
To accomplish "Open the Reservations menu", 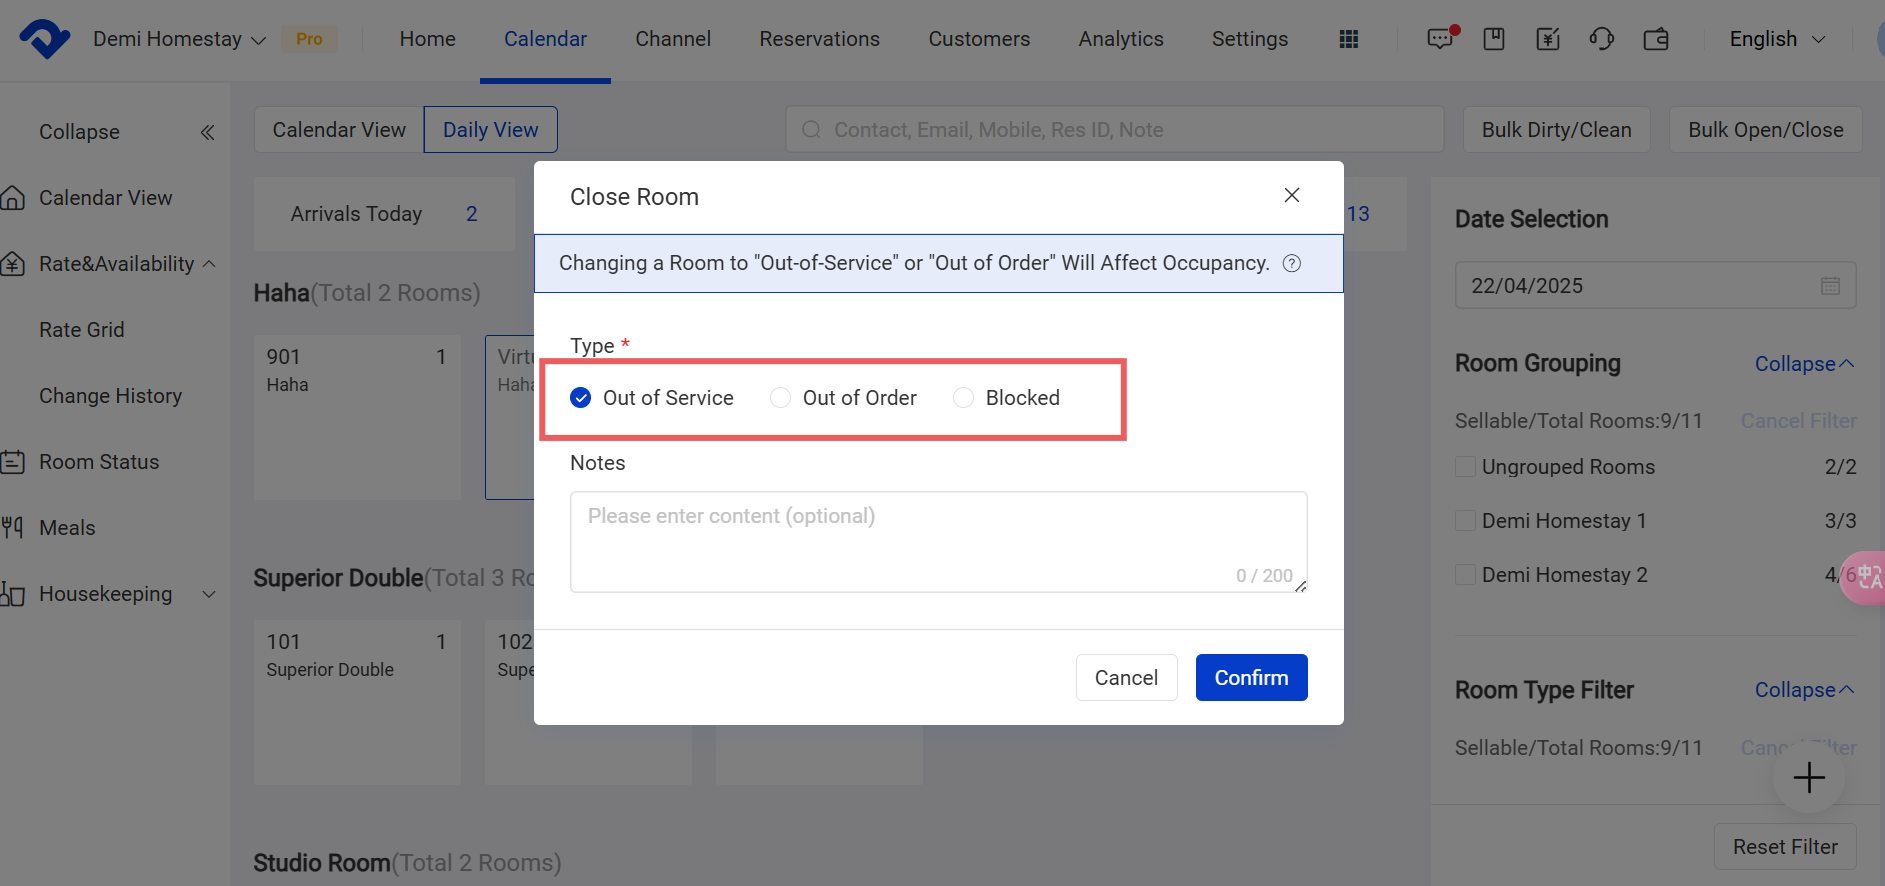I will (x=819, y=39).
